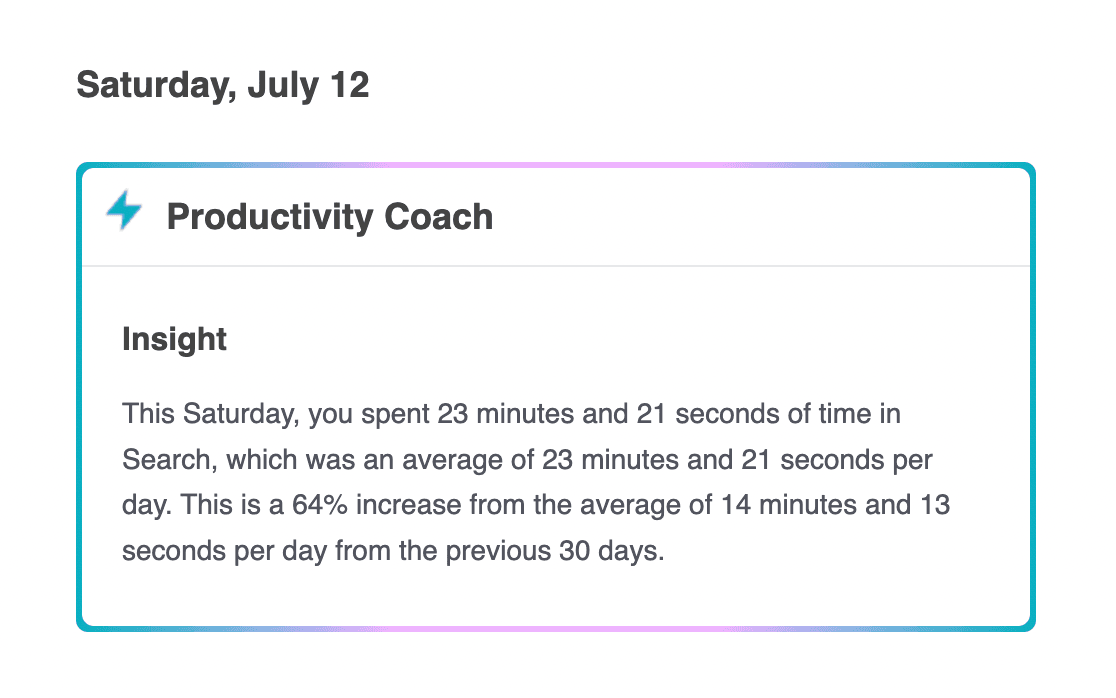This screenshot has height=698, width=1116.
Task: Select the "Productivity Coach" card title
Action: 329,217
